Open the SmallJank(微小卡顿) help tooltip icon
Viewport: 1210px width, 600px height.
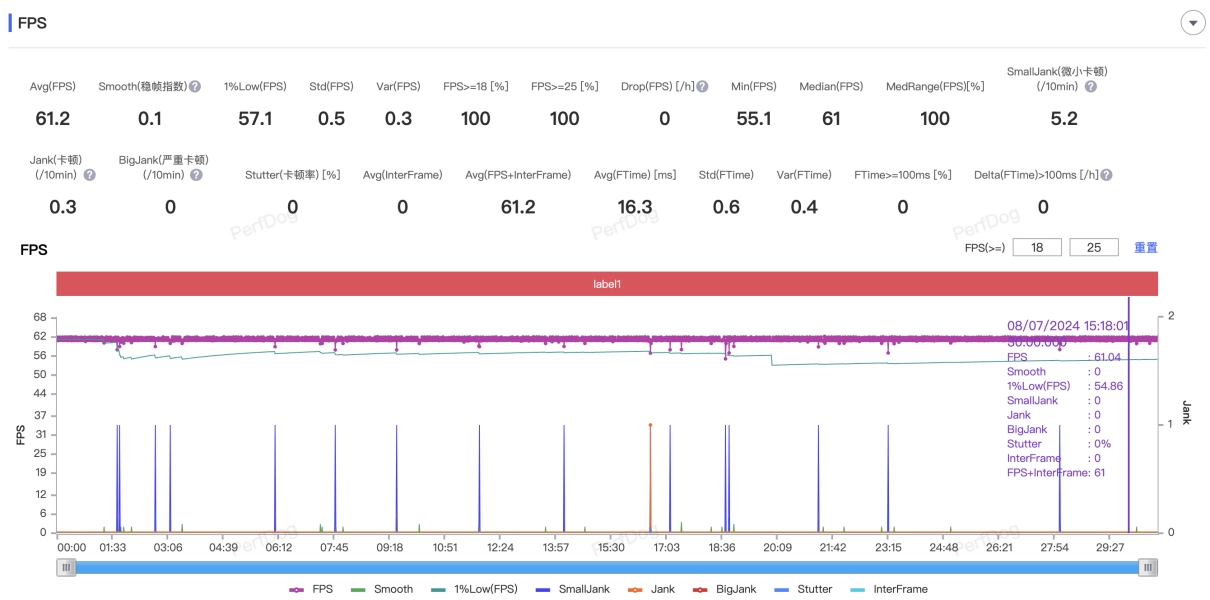tap(1090, 87)
